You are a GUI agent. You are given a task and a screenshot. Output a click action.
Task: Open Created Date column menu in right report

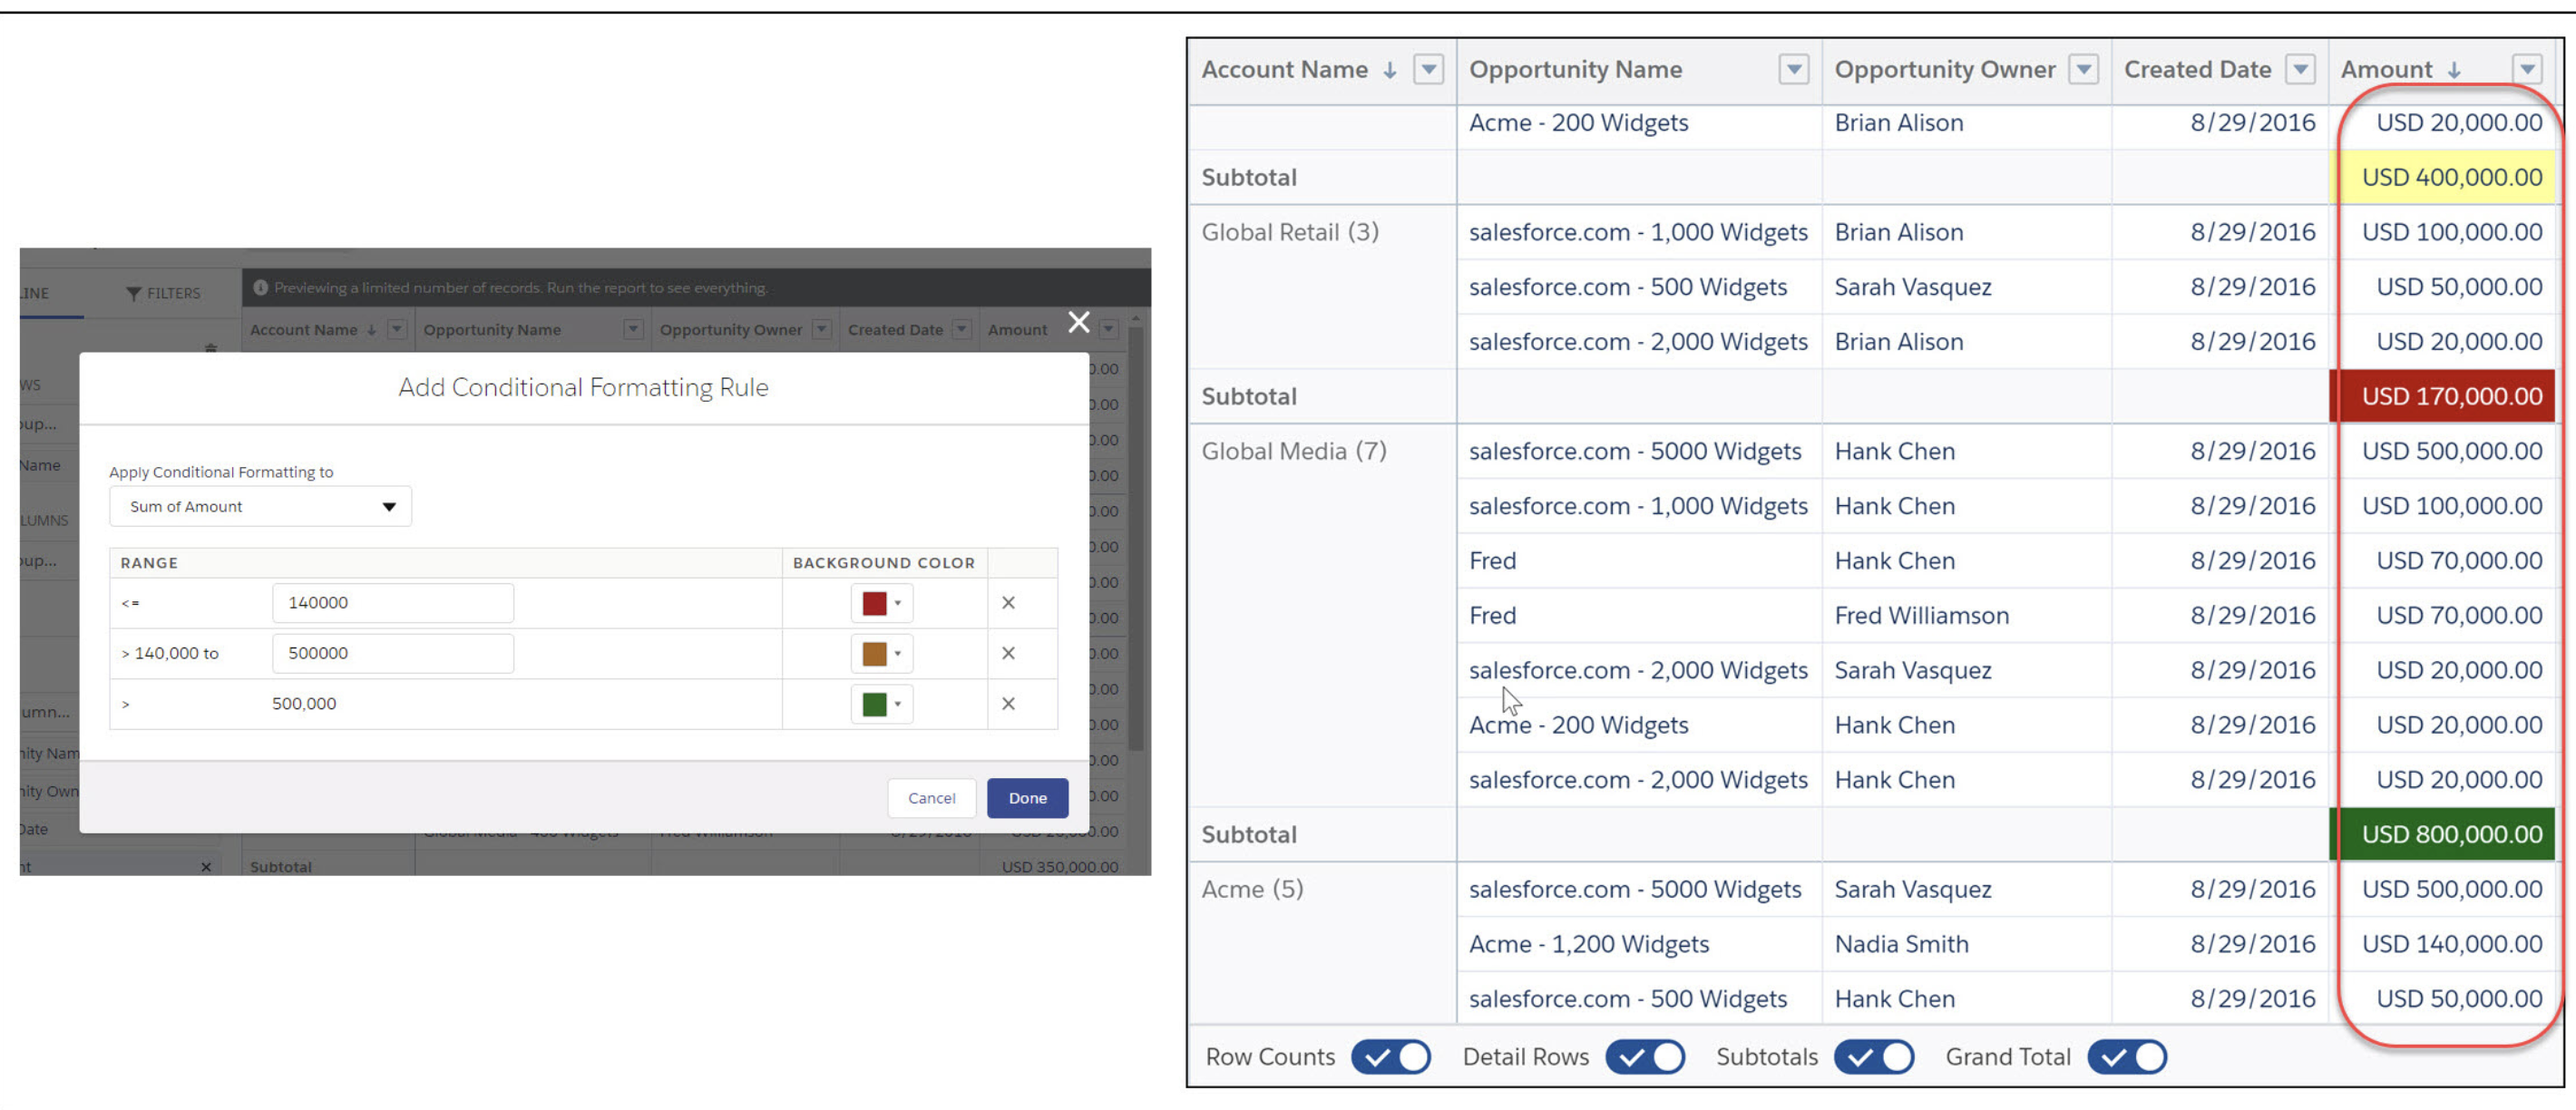pos(2301,69)
